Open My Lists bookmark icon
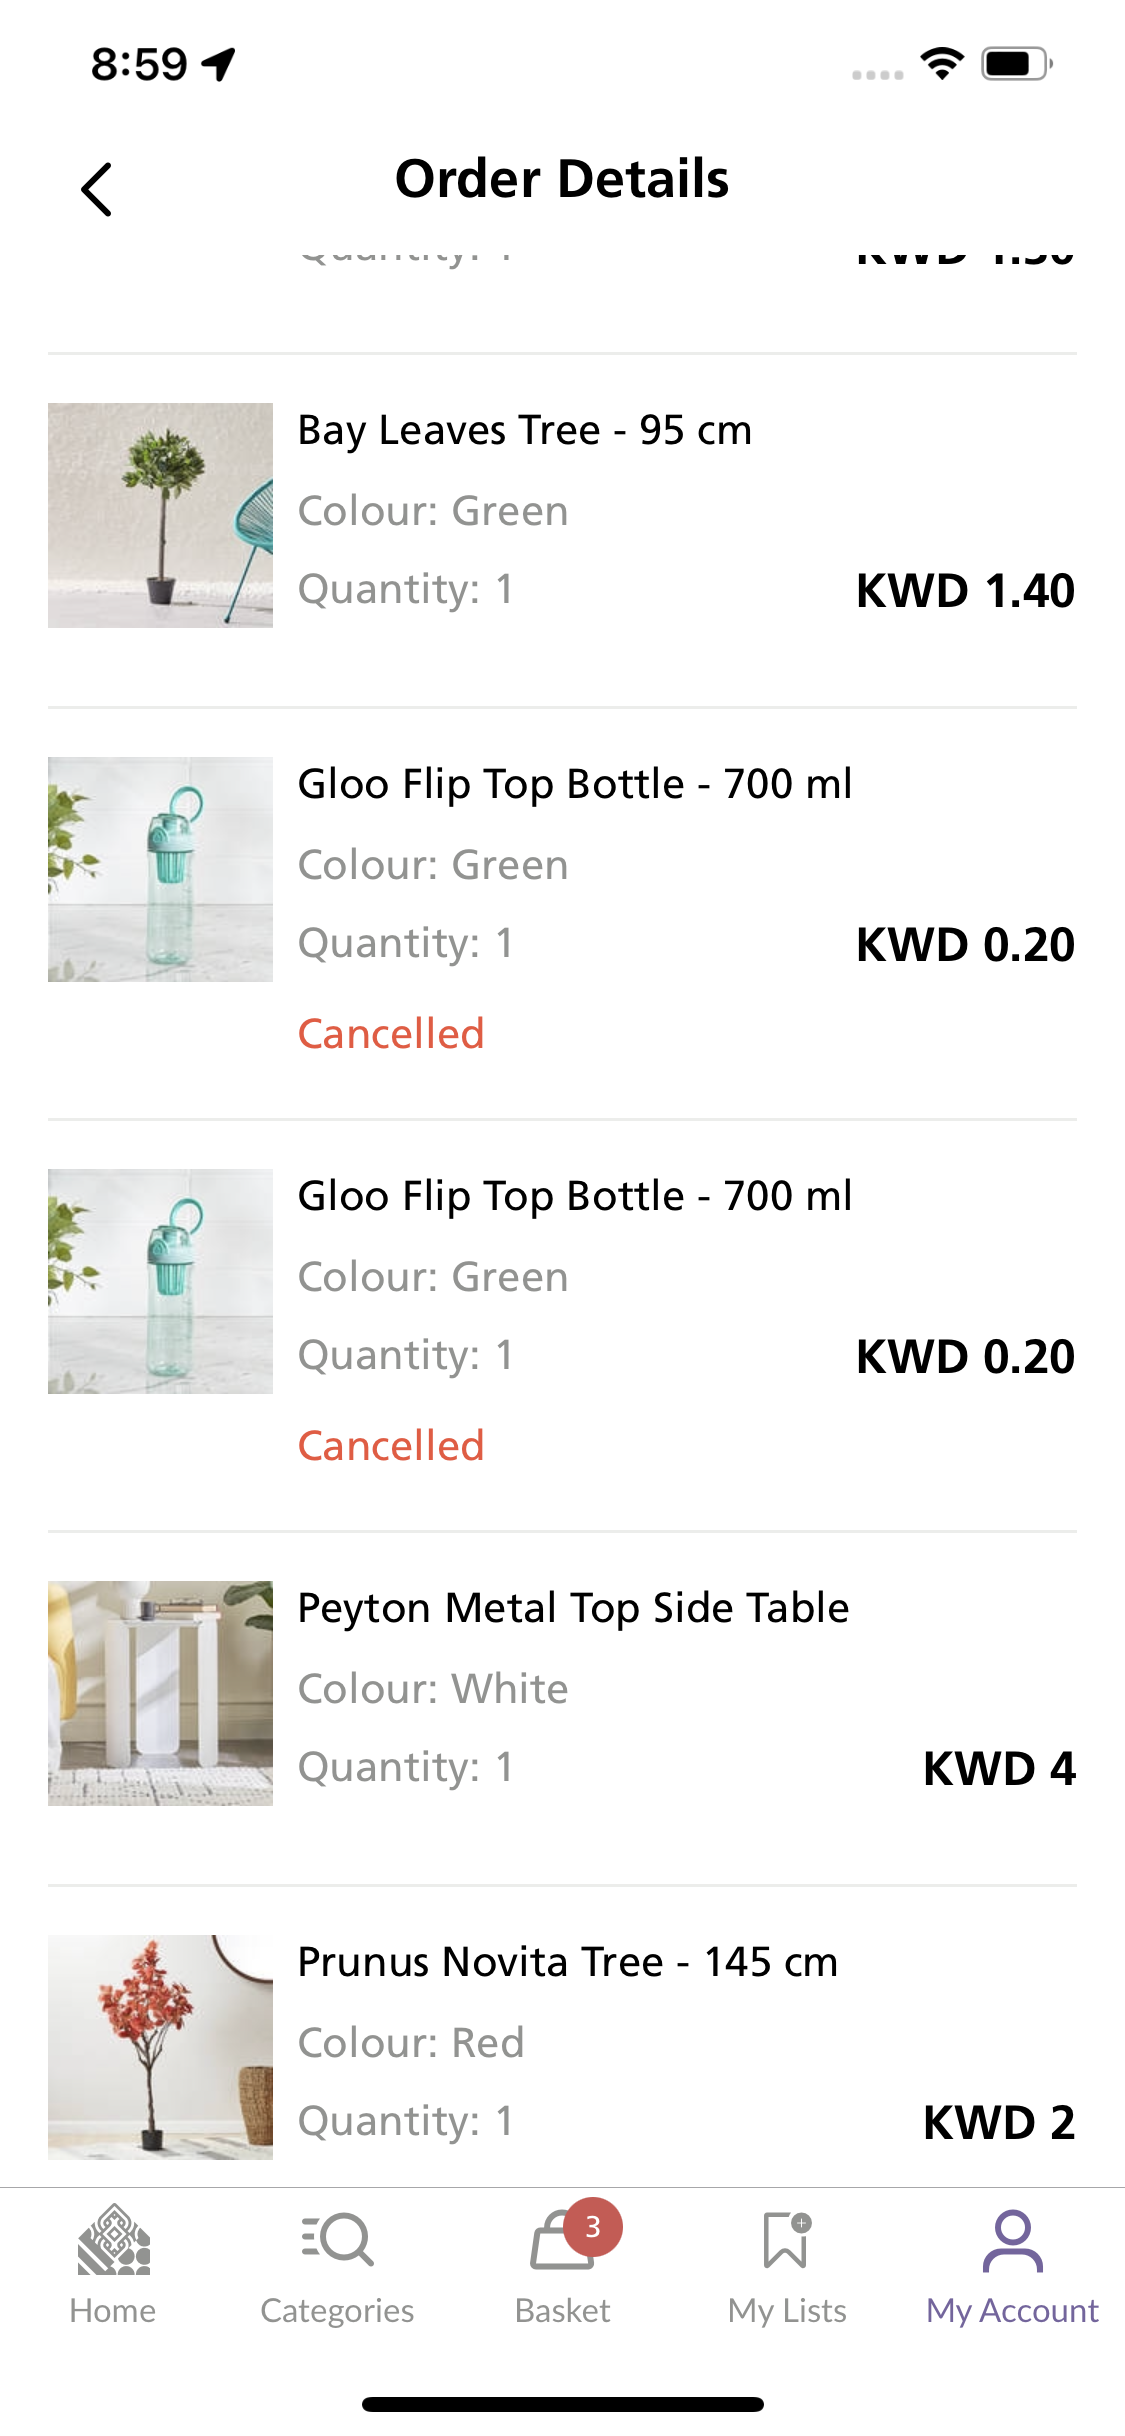This screenshot has height=2436, width=1125. pyautogui.click(x=787, y=2241)
